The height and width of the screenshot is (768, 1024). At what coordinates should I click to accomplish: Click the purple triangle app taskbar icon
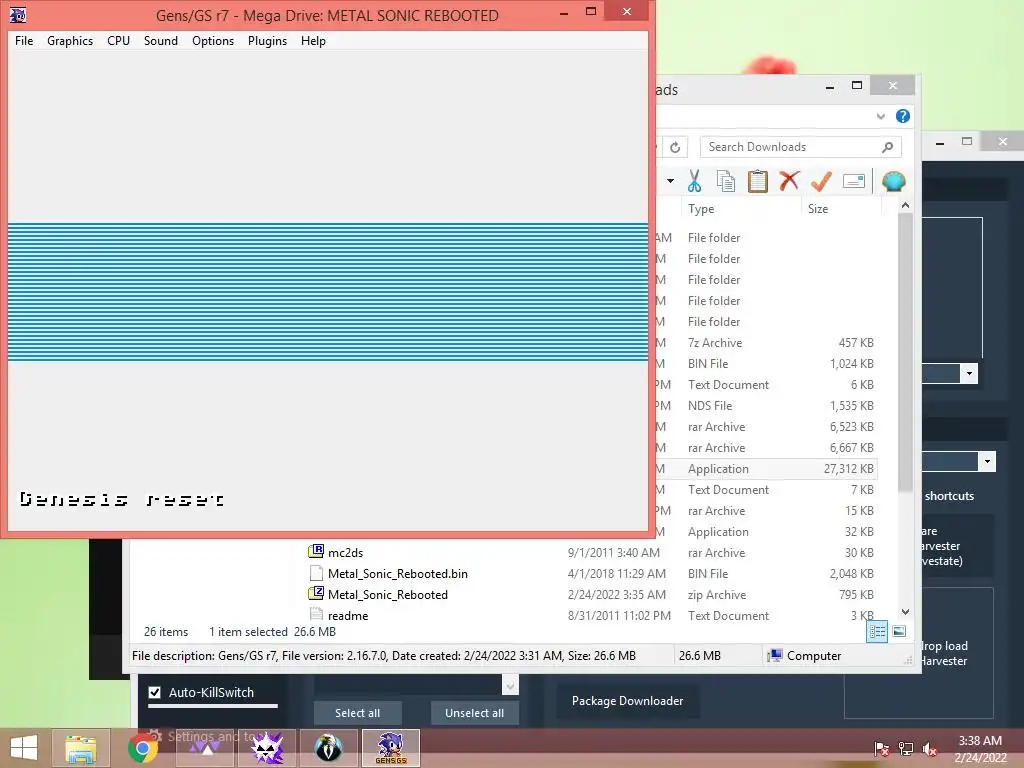click(x=205, y=748)
